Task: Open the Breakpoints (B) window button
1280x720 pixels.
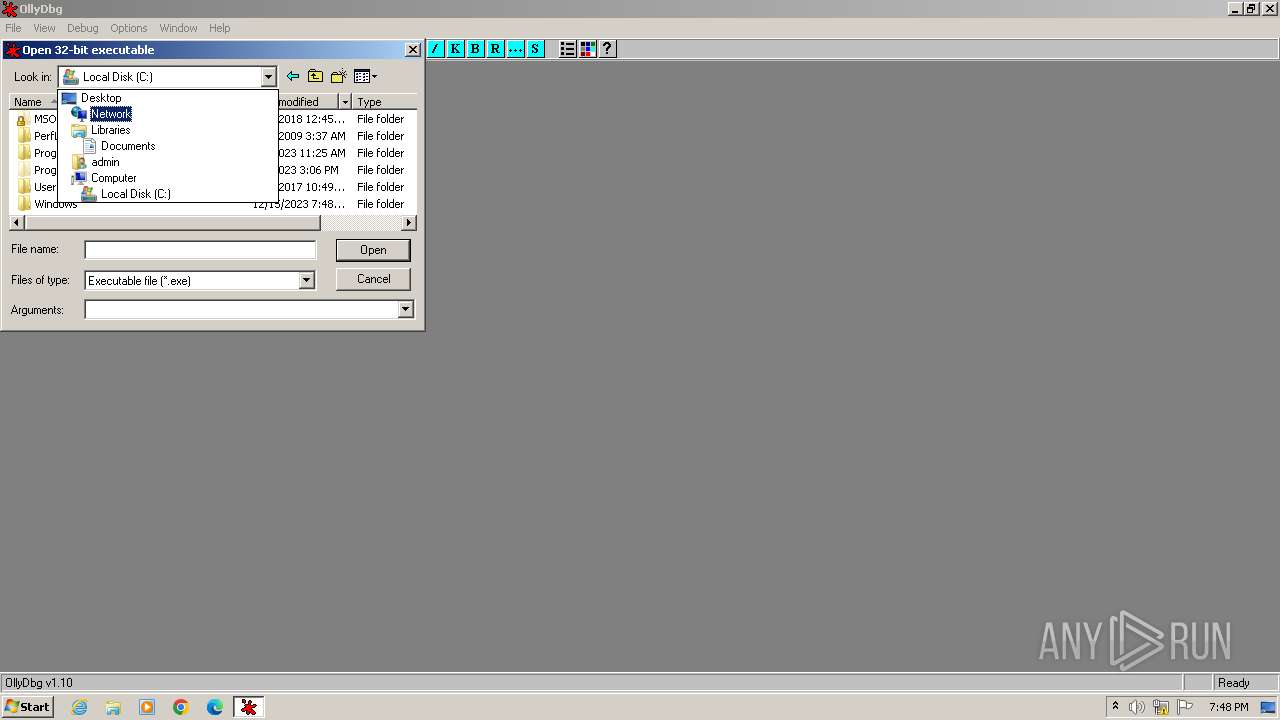Action: click(476, 49)
